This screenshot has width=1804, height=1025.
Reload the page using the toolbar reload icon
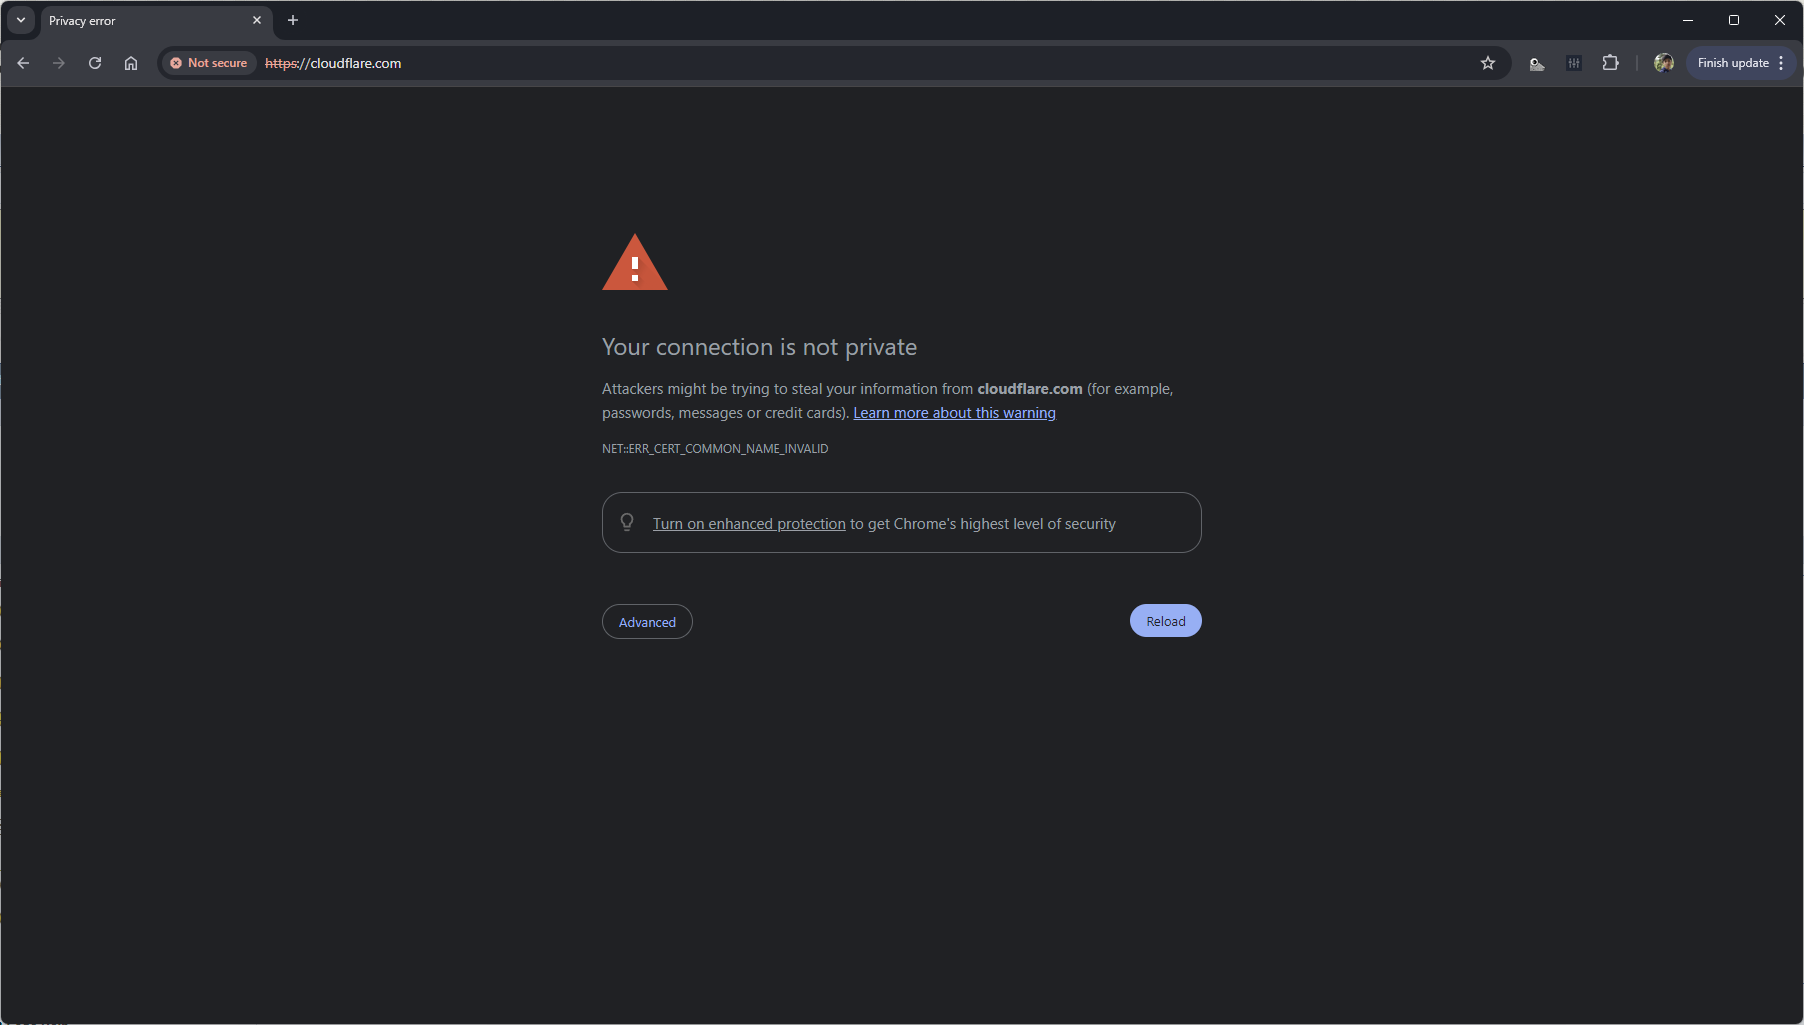95,63
